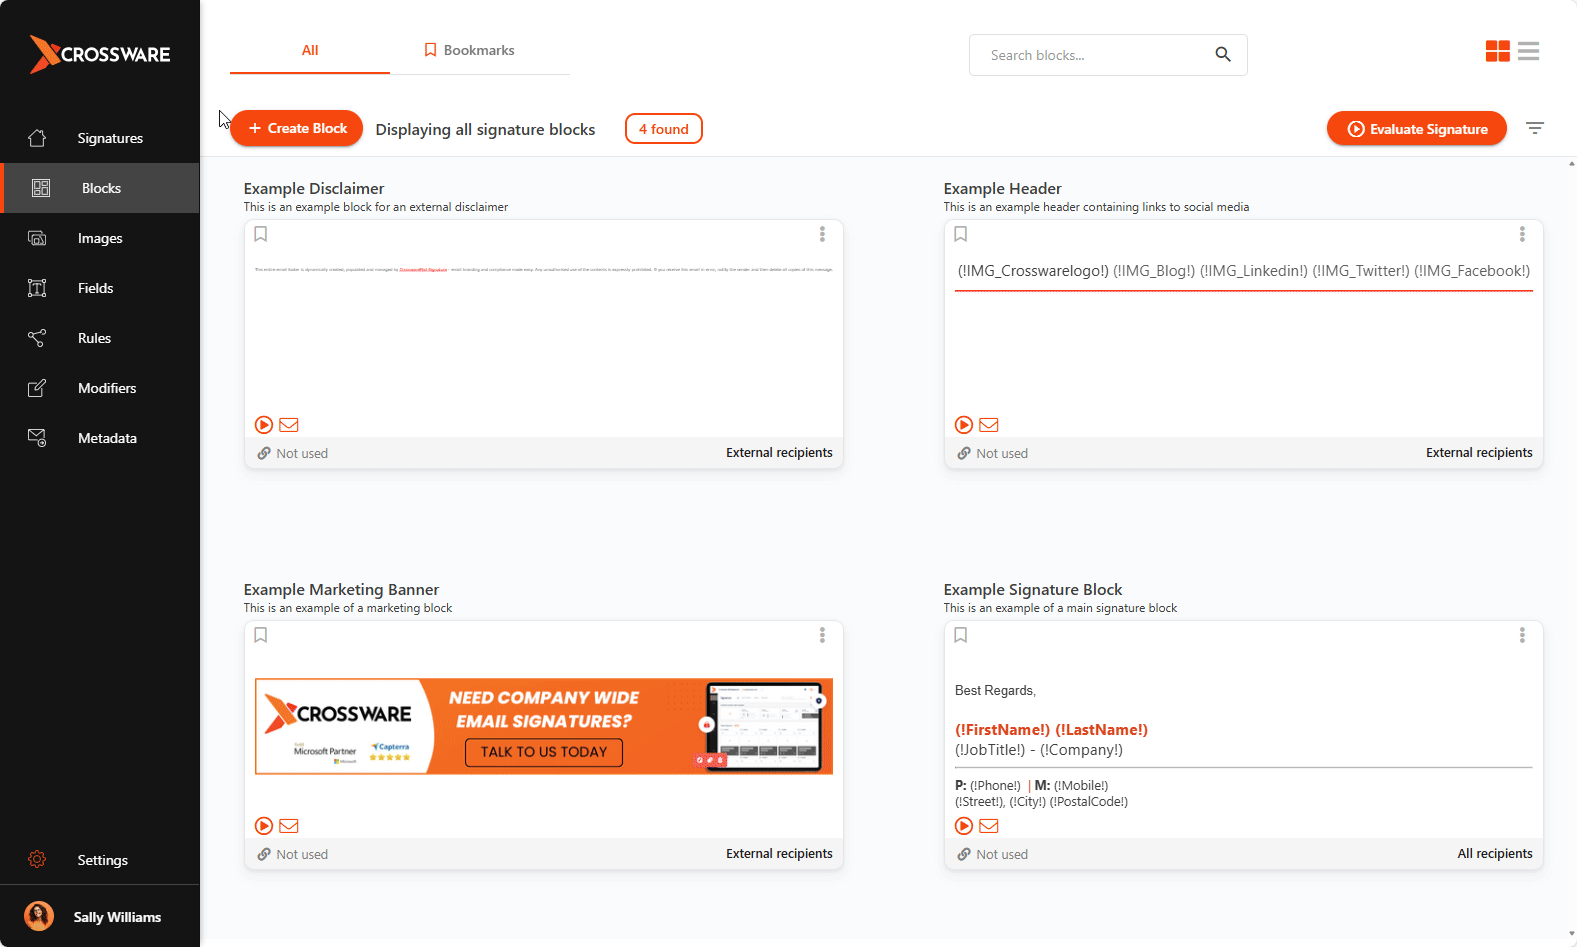Switch to list view layout
This screenshot has width=1577, height=947.
coord(1528,51)
